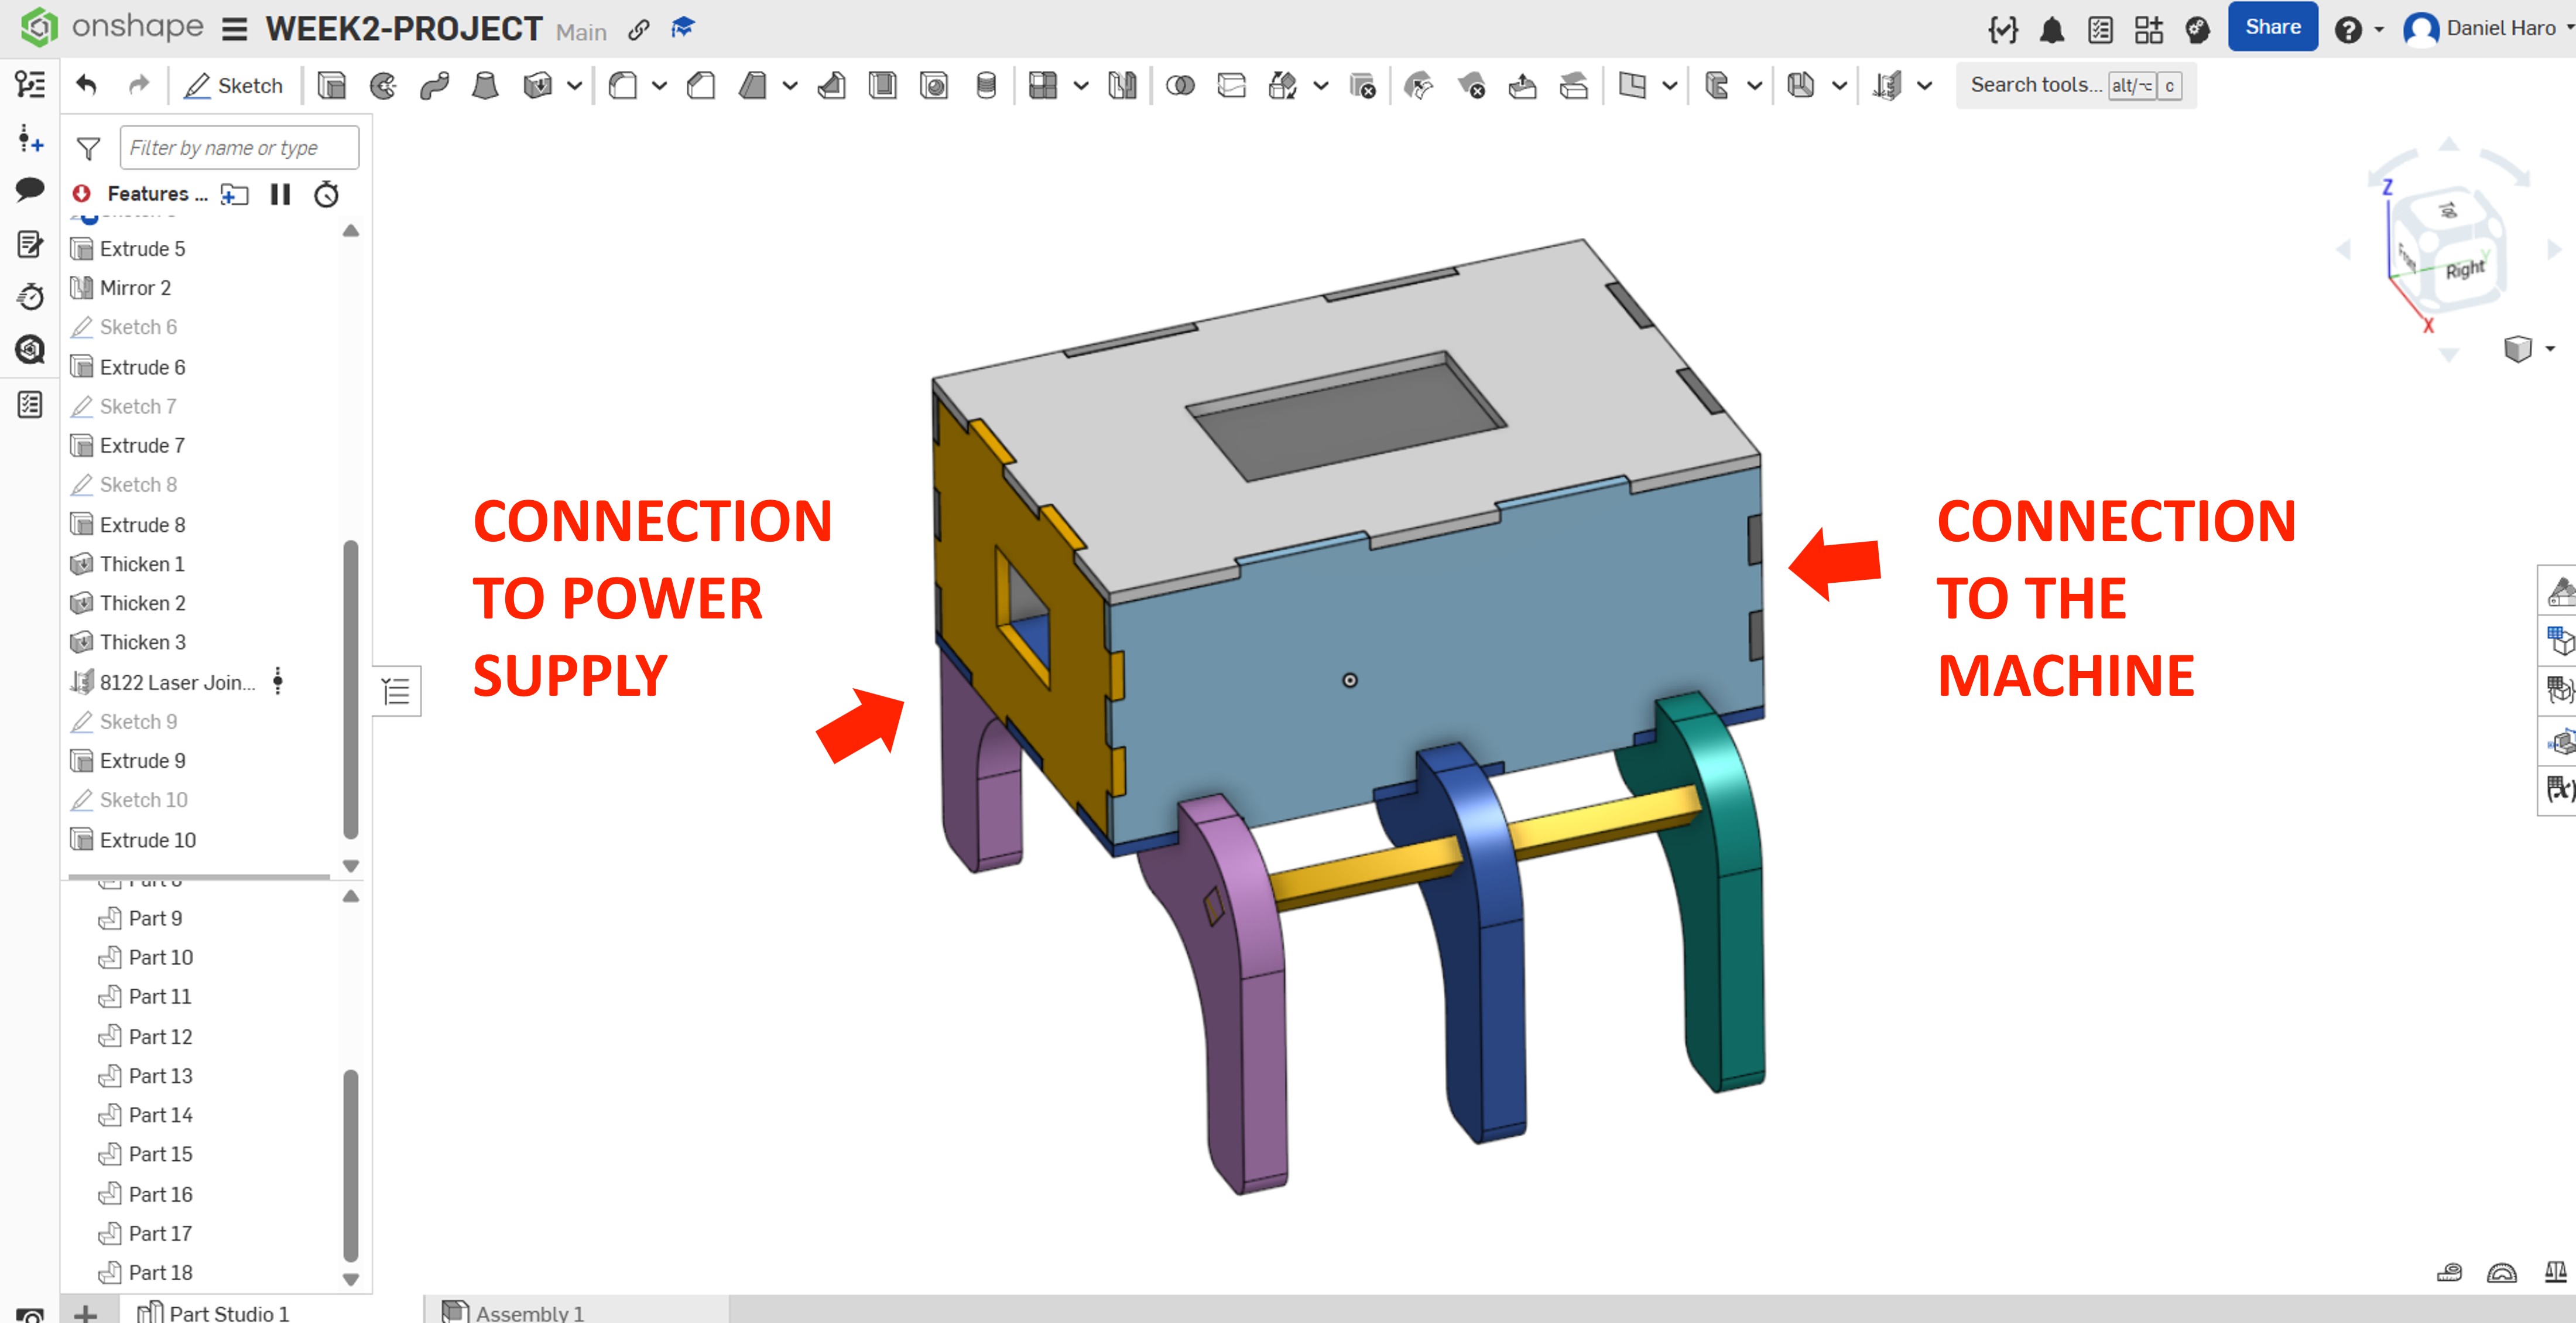This screenshot has width=2576, height=1323.
Task: Open the Onshape hamburger document menu
Action: click(234, 30)
